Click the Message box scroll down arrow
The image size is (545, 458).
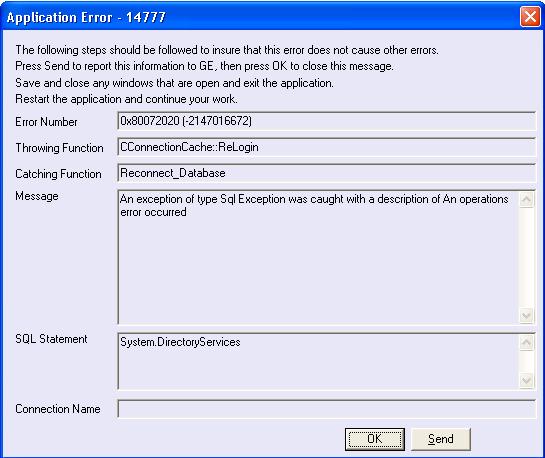(x=527, y=316)
